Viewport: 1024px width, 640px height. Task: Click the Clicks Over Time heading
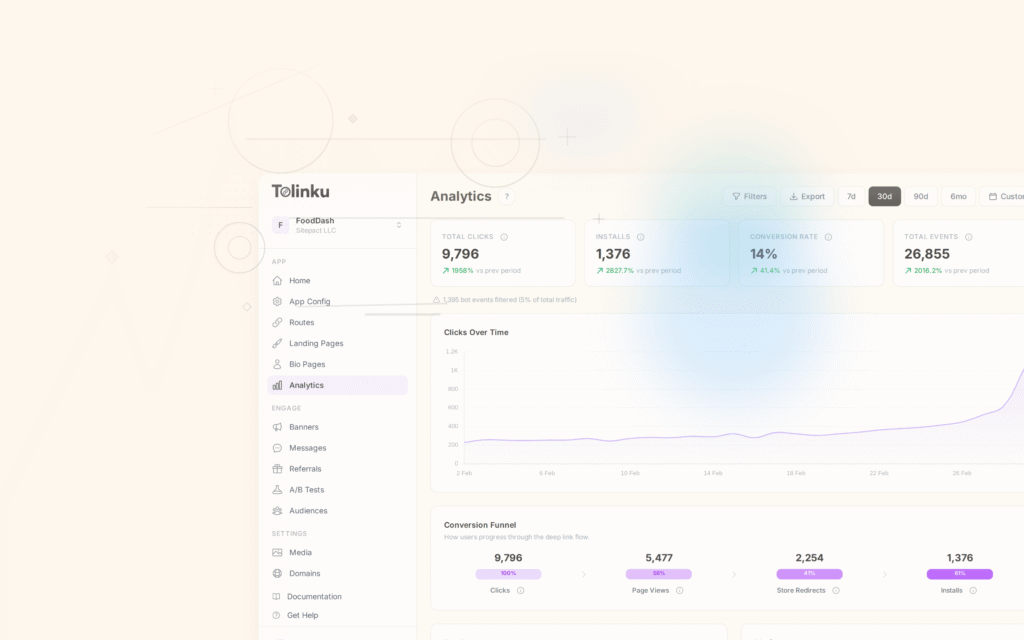(x=476, y=332)
